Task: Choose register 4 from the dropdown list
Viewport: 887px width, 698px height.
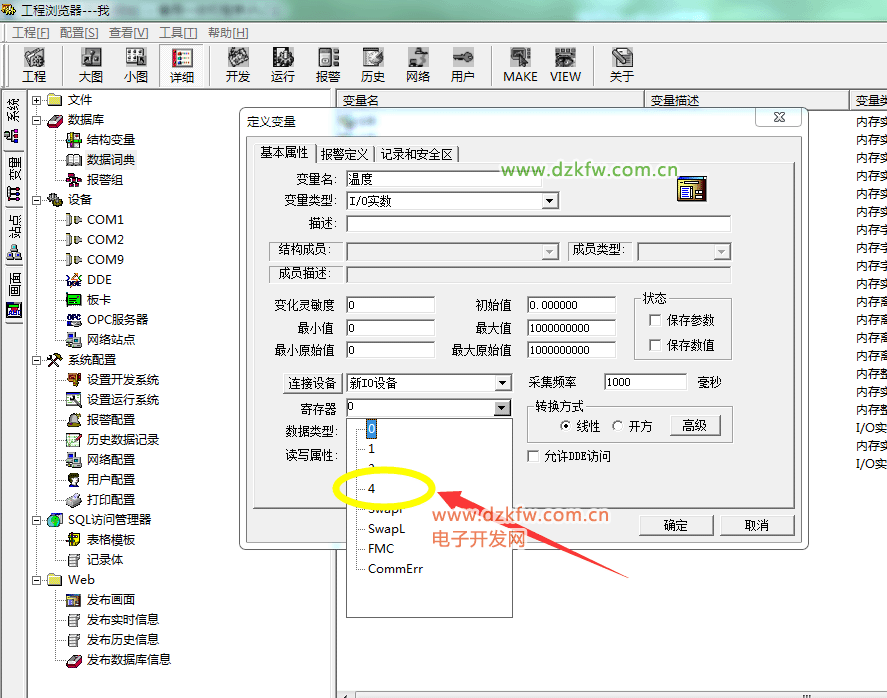Action: click(372, 489)
